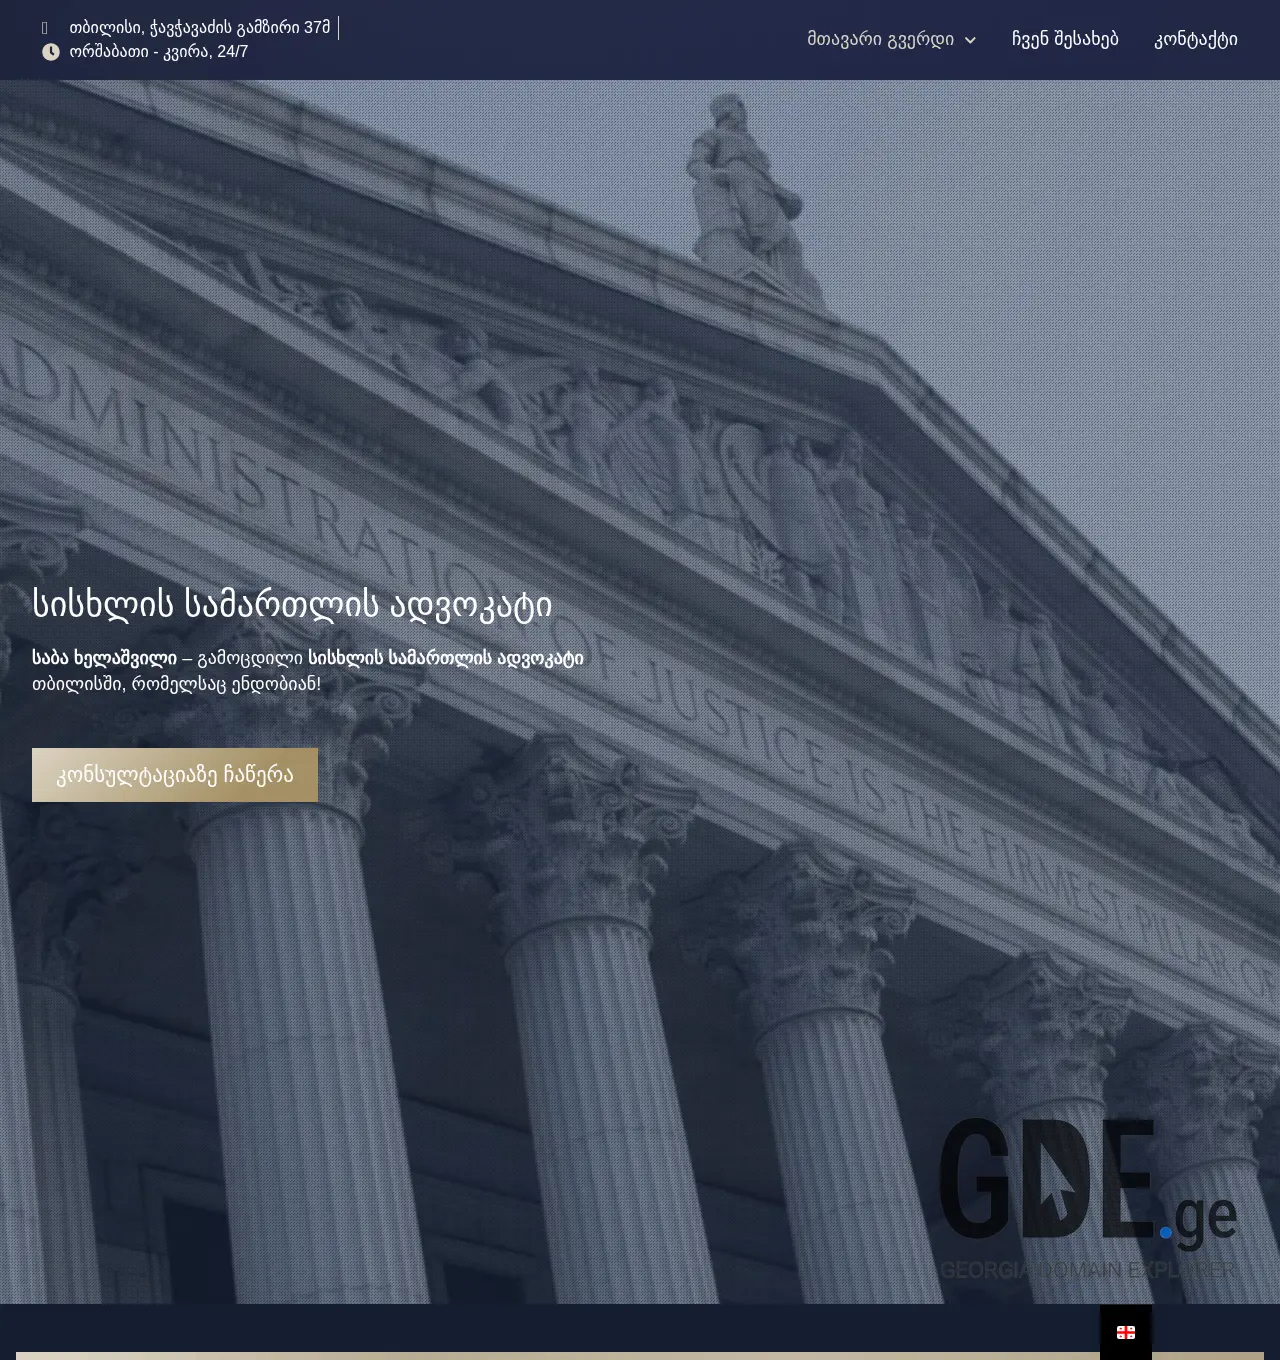The width and height of the screenshot is (1280, 1360).
Task: Open the language selector at screen bottom
Action: coord(1126,1331)
